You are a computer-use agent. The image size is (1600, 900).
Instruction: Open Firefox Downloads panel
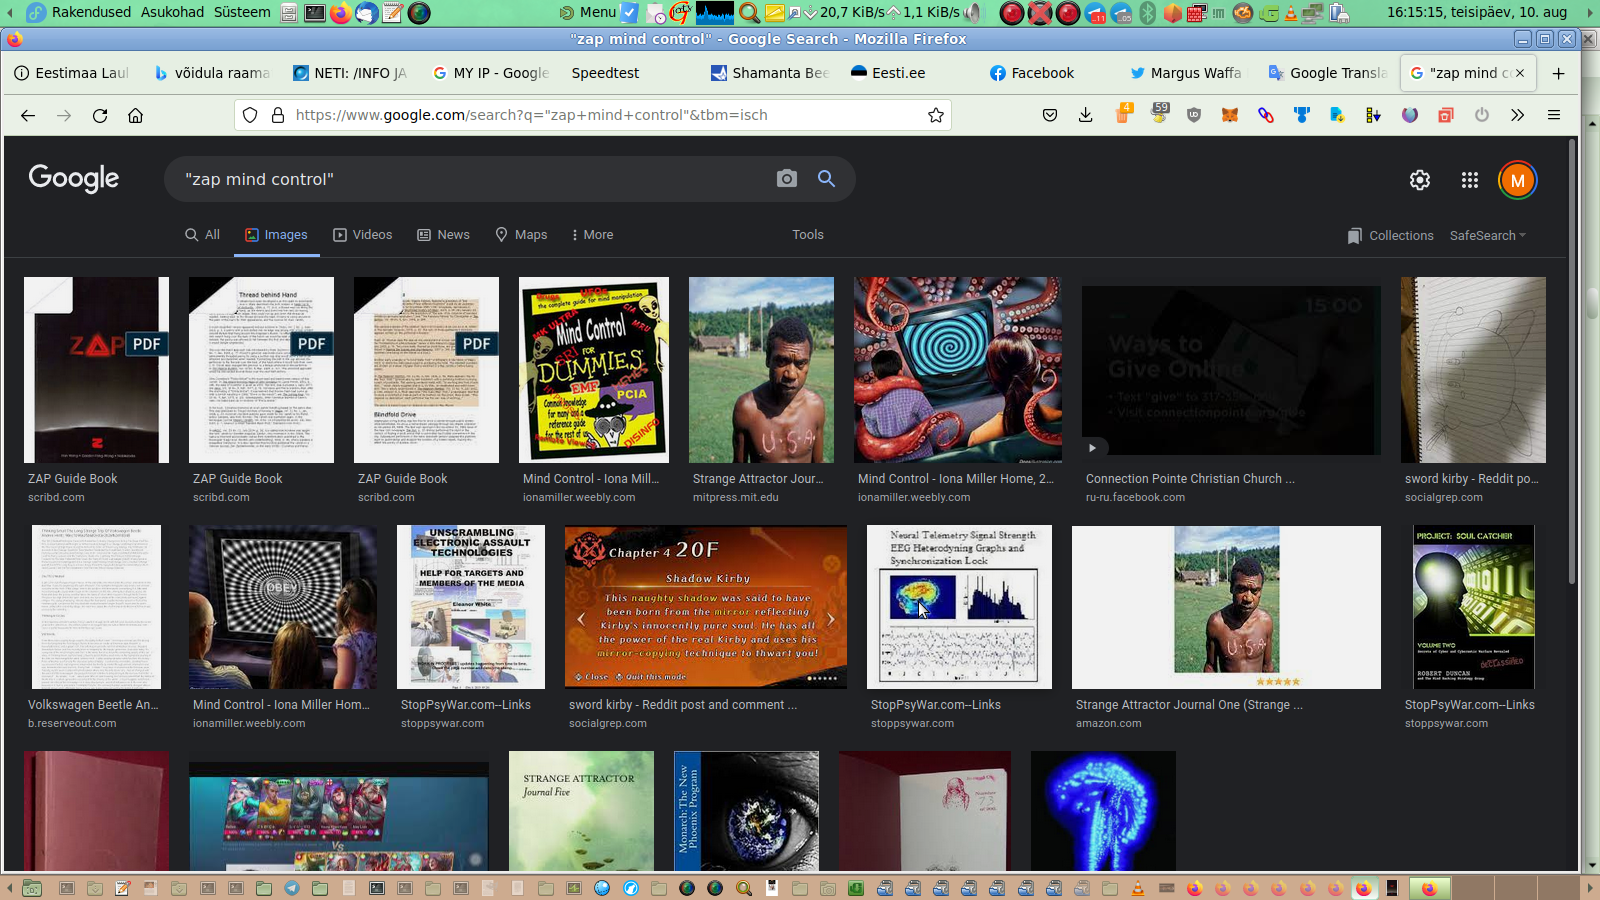click(1085, 115)
